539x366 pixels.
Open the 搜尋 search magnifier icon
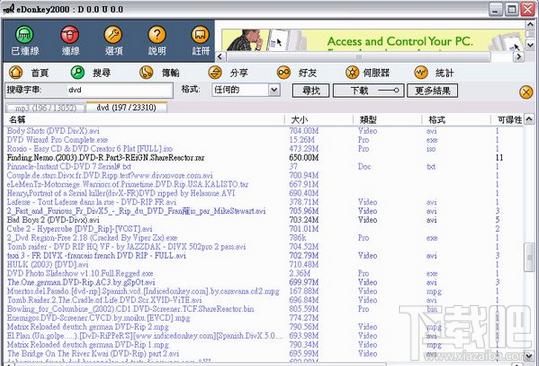[78, 72]
